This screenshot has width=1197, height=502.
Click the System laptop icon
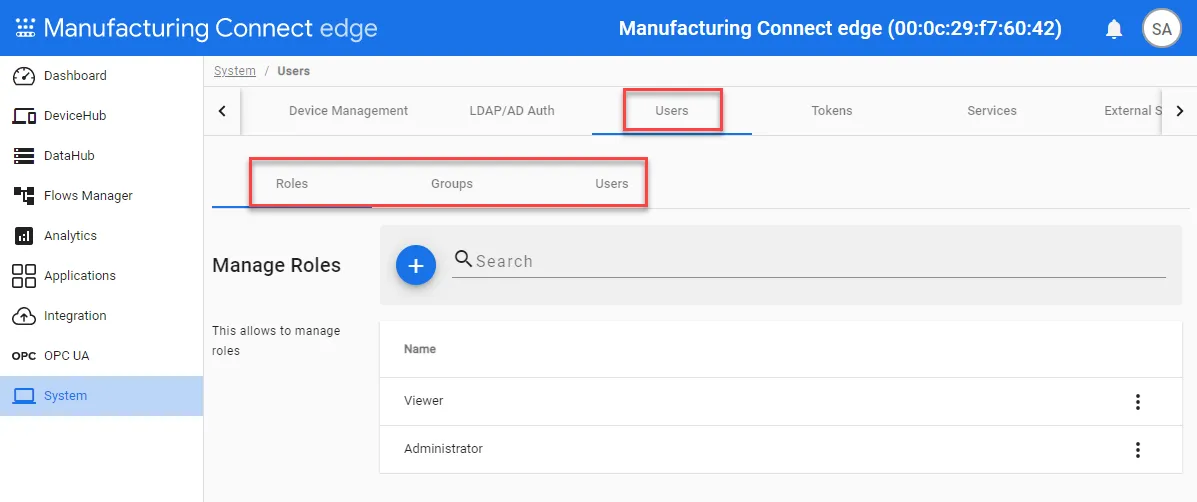coord(24,396)
